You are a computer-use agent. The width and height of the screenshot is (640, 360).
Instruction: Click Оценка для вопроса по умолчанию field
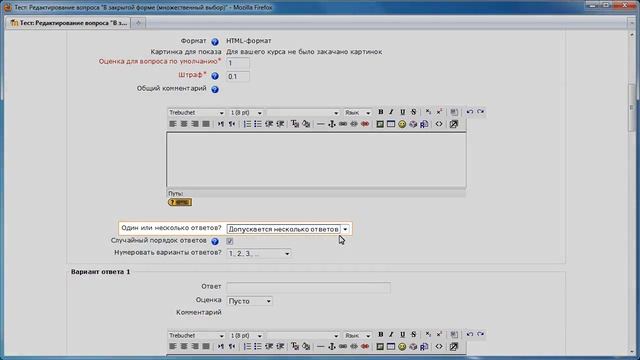click(x=238, y=63)
